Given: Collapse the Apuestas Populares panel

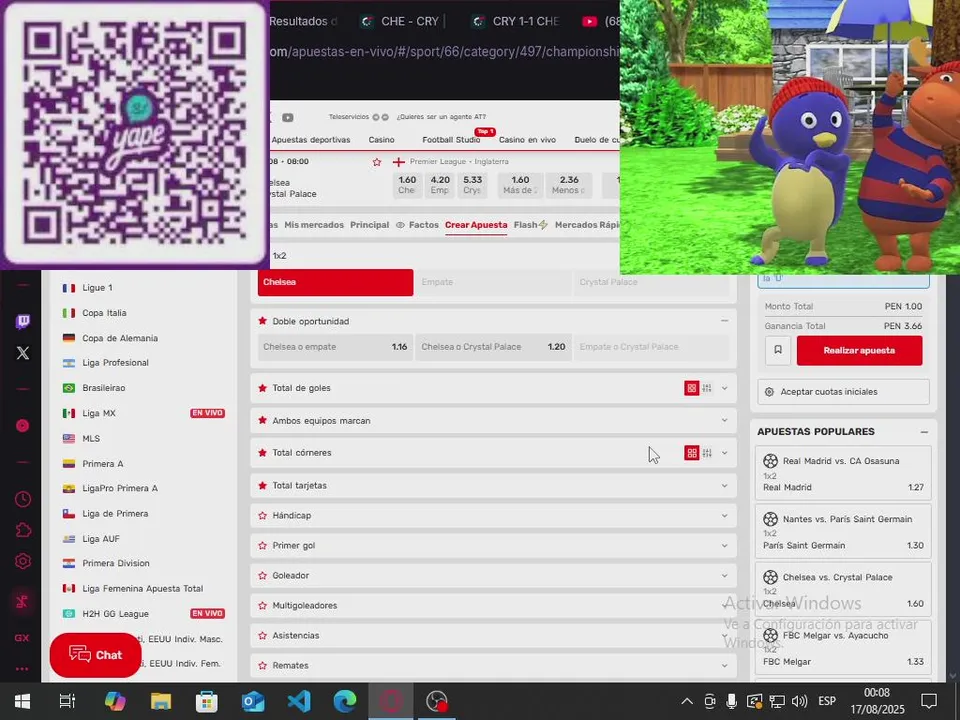Looking at the screenshot, I should pos(924,432).
